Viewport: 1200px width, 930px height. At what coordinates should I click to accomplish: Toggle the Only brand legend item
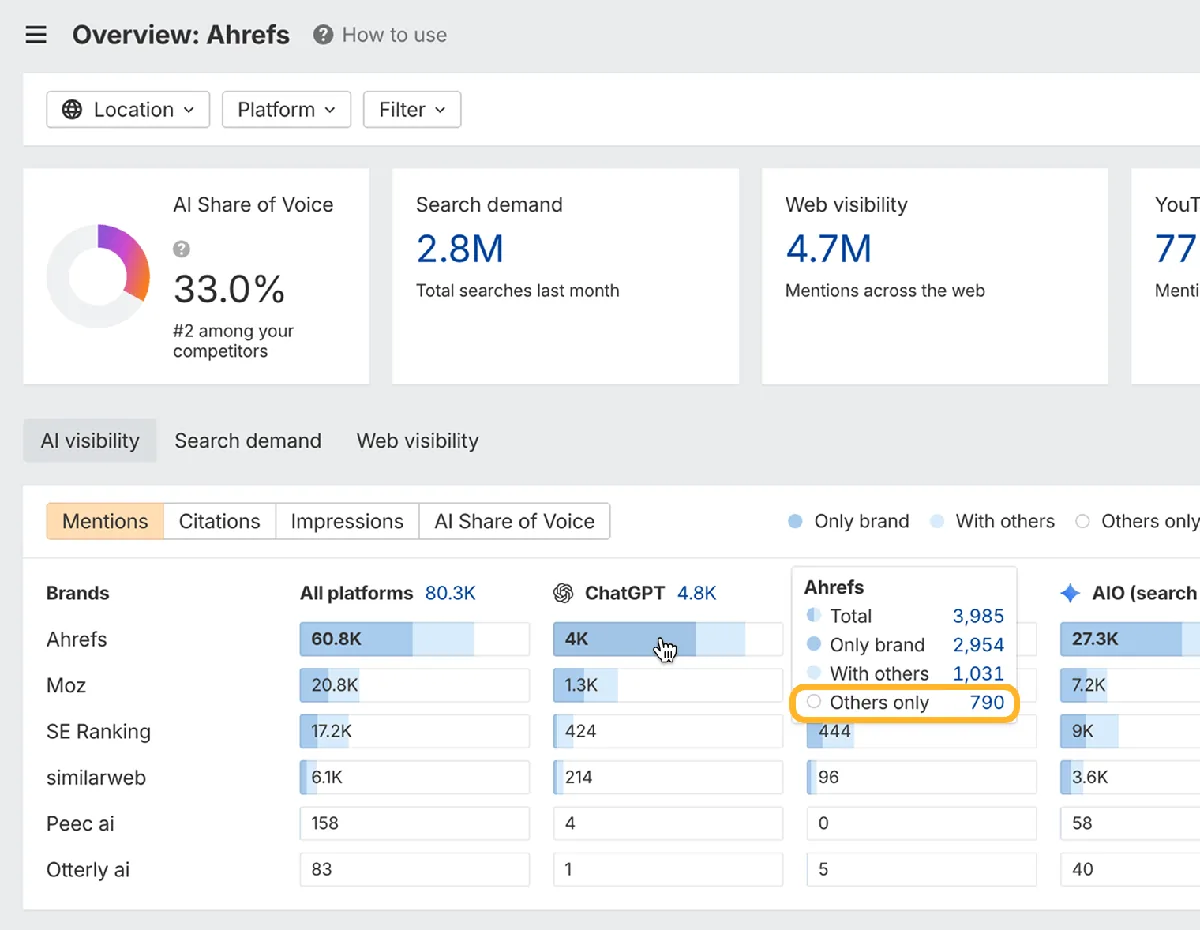click(x=849, y=521)
